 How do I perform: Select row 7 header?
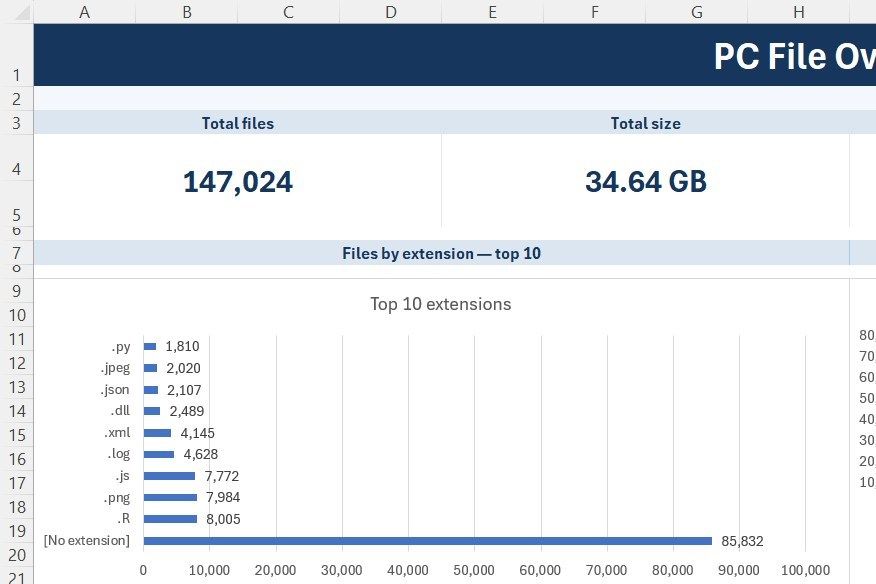[x=17, y=253]
